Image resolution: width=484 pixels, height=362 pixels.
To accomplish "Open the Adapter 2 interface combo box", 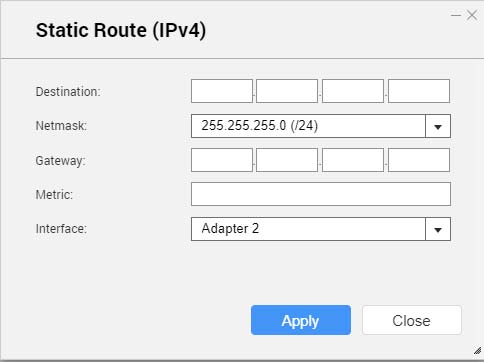I will pos(321,229).
